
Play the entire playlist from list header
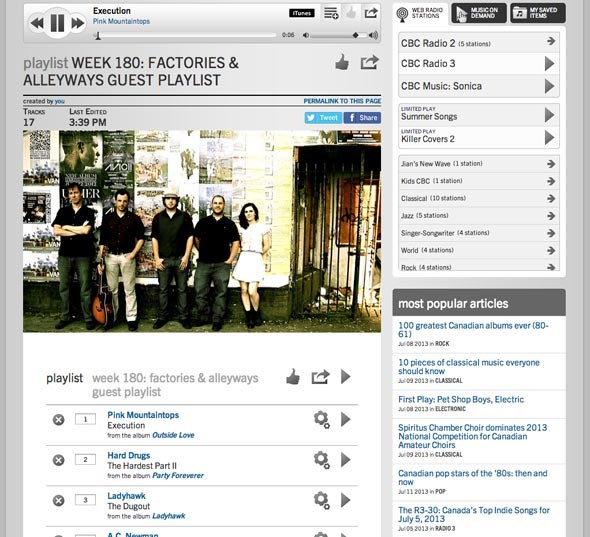click(345, 377)
